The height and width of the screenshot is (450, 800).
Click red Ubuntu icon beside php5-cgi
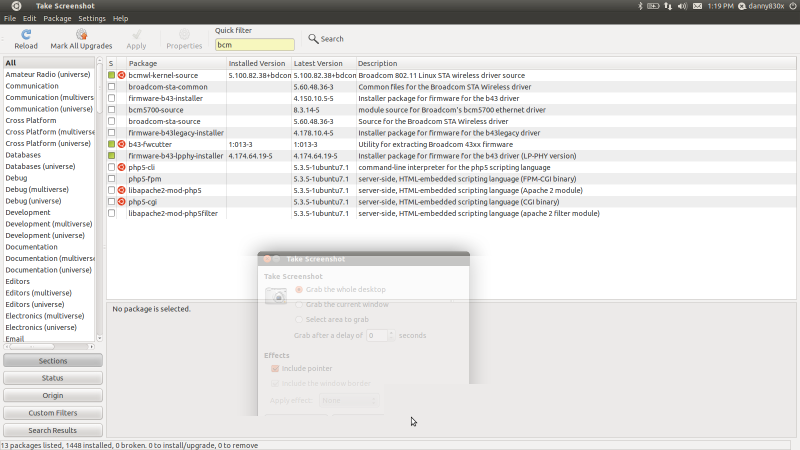pos(121,202)
